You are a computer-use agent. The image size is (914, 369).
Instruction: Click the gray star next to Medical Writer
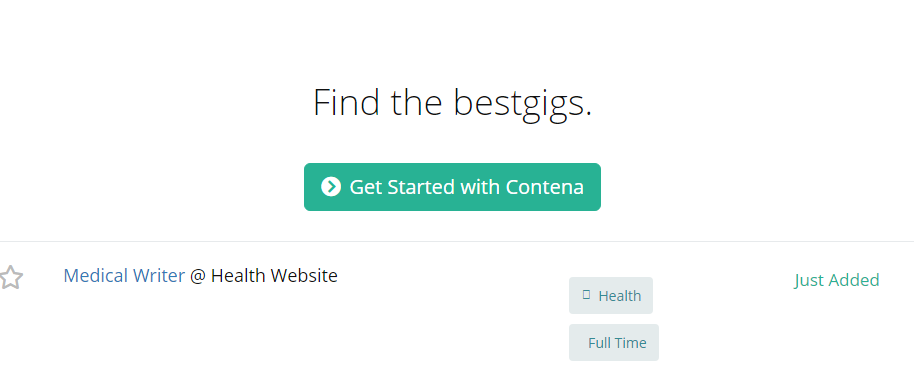click(10, 277)
